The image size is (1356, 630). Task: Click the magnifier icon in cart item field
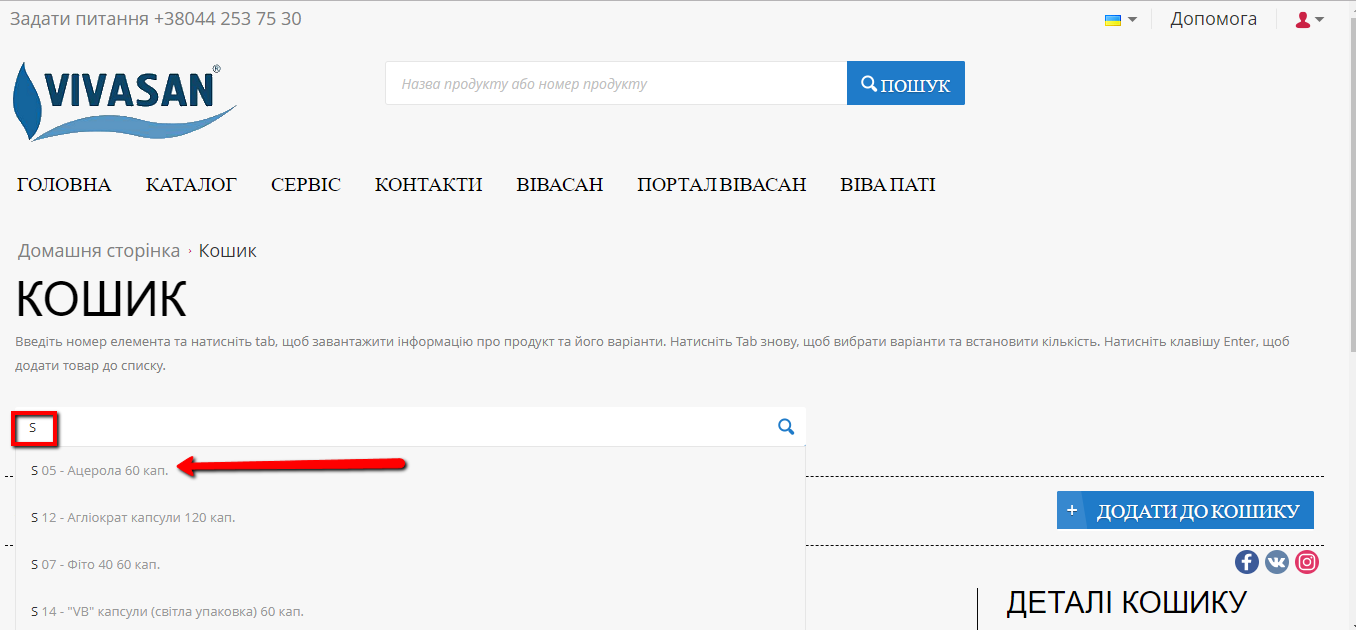tap(786, 427)
